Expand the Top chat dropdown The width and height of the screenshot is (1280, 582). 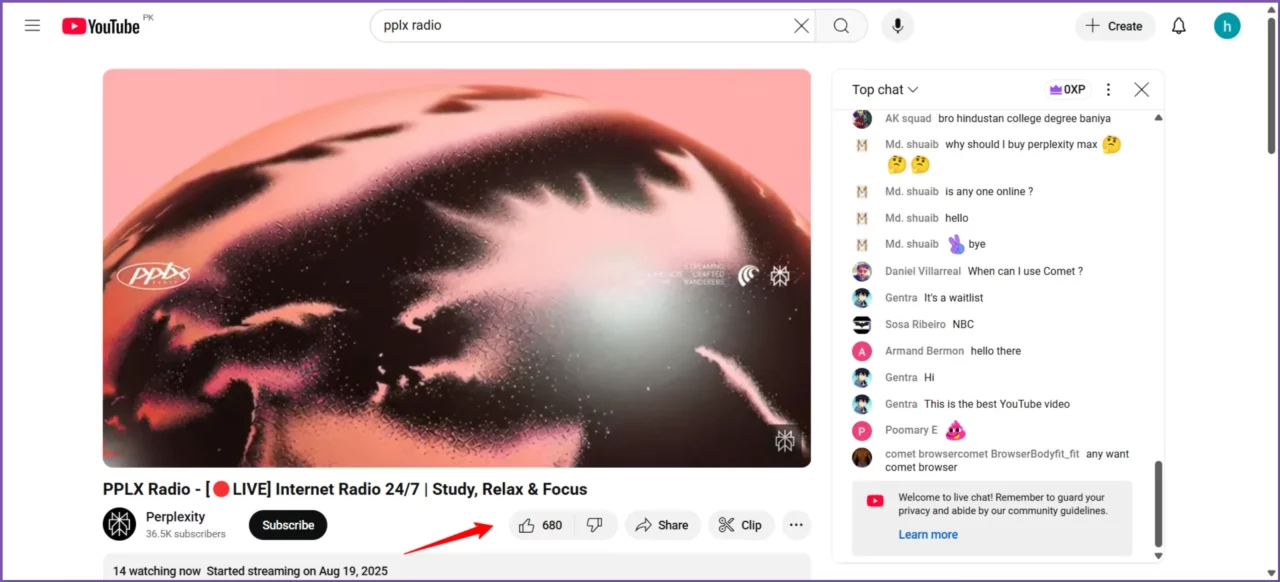[x=885, y=90]
